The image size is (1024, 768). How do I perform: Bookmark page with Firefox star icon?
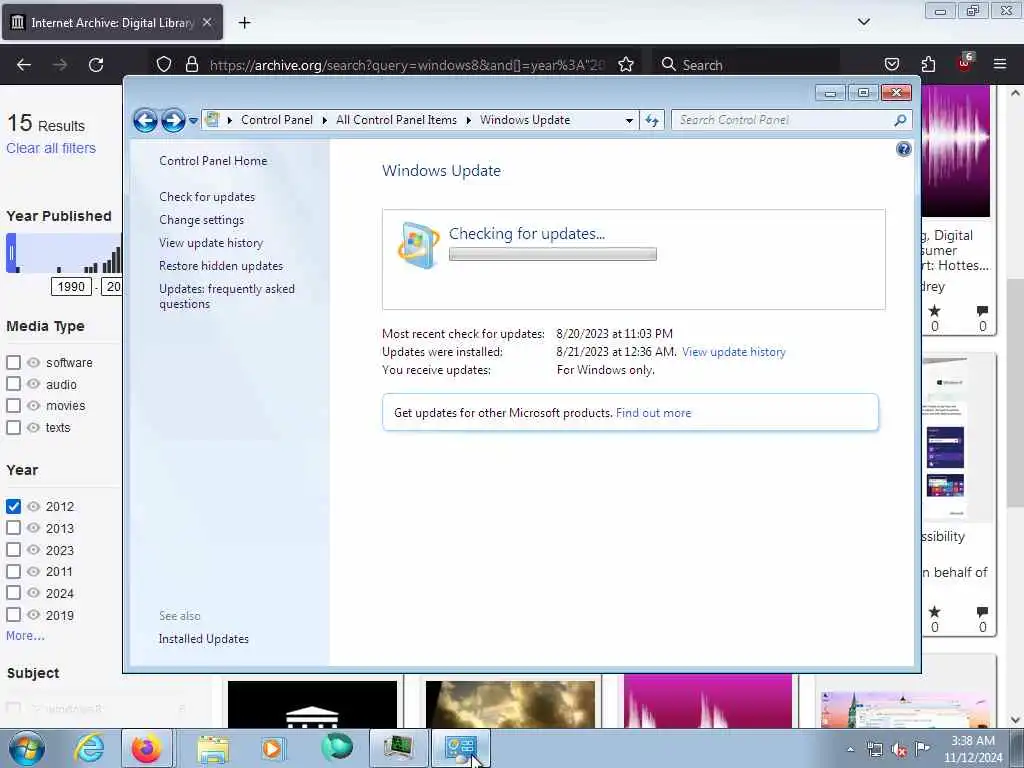click(626, 65)
